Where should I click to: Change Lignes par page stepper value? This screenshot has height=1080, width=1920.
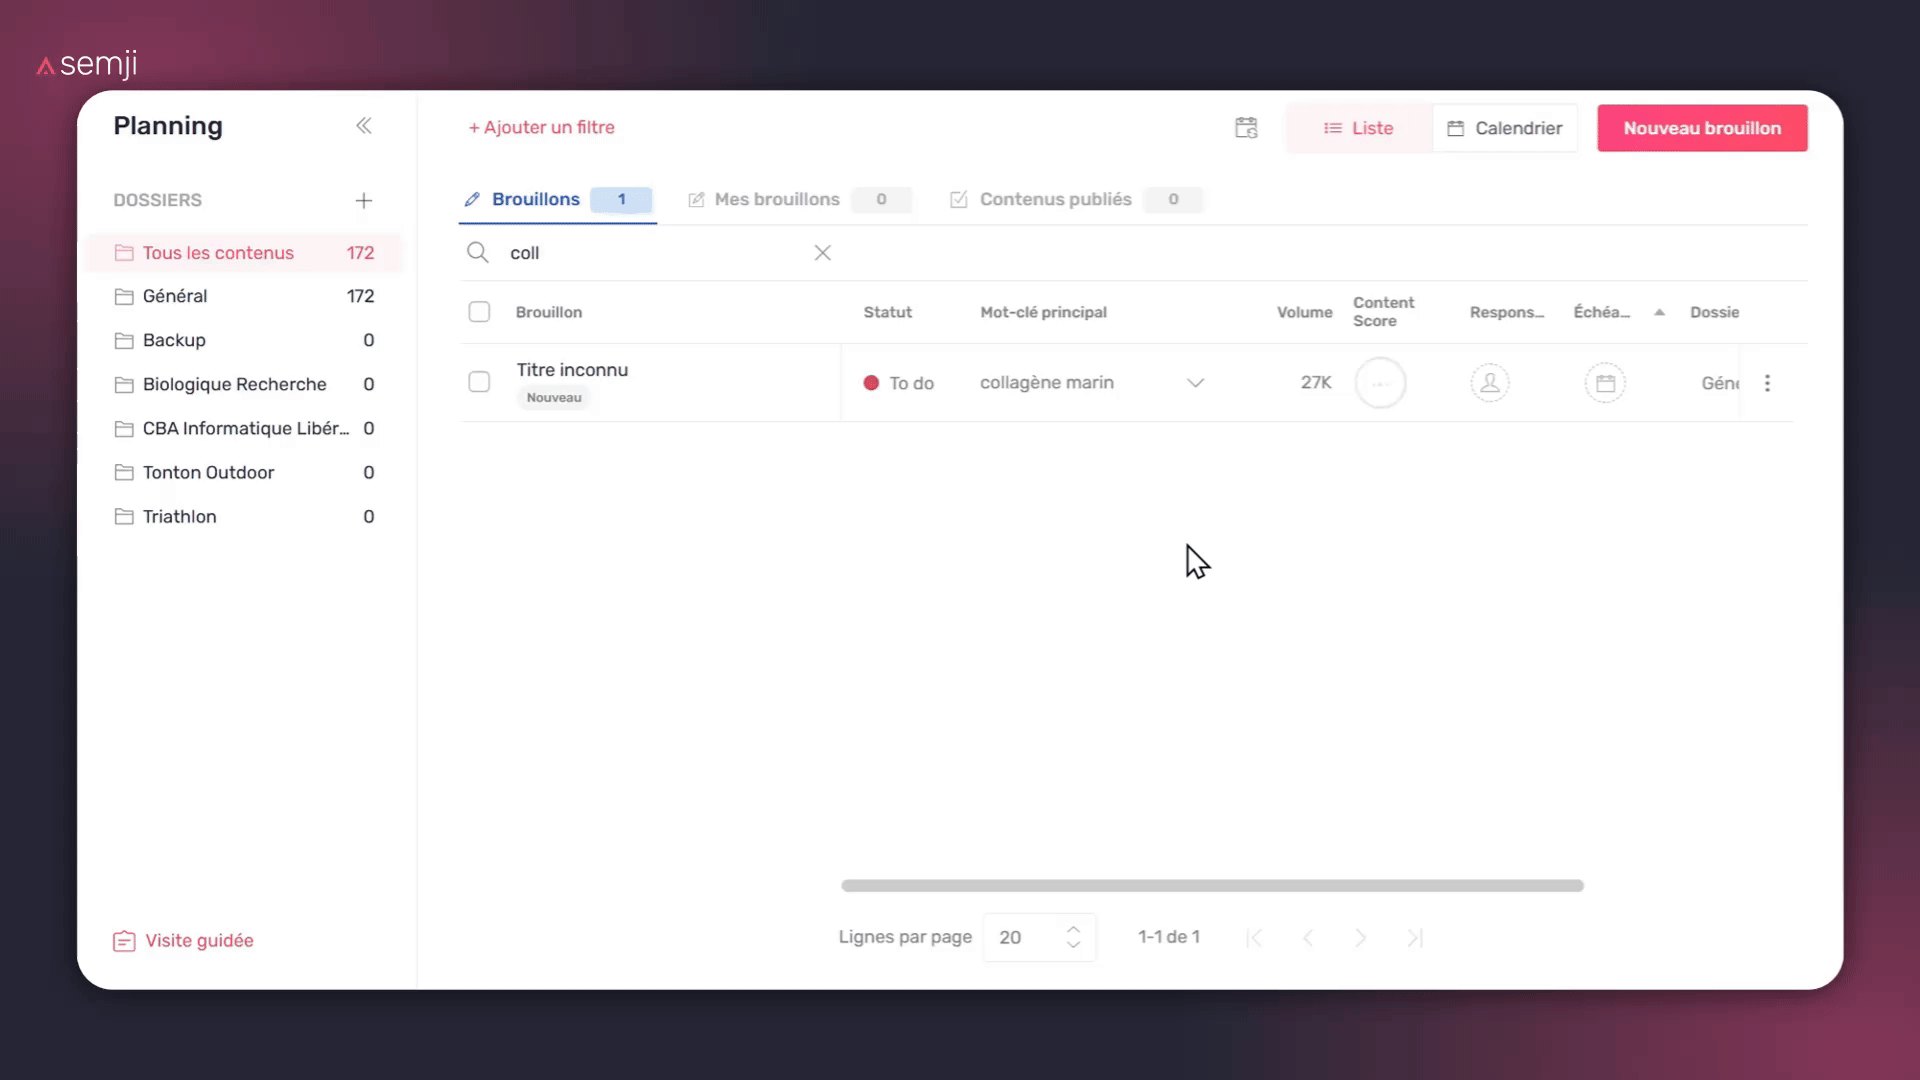(1073, 937)
